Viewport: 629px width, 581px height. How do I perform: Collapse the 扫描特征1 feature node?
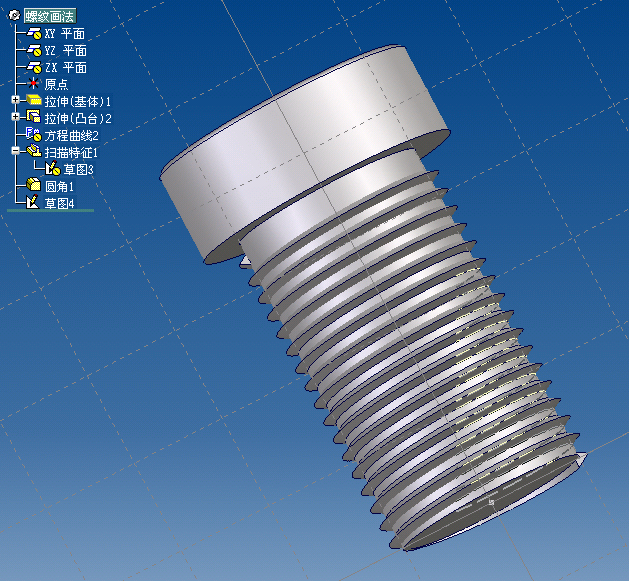pos(15,151)
